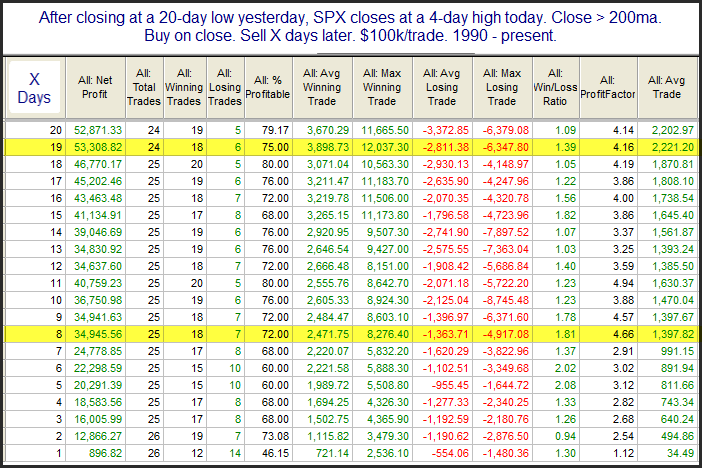Select max winning trade 2,536.10

point(388,454)
